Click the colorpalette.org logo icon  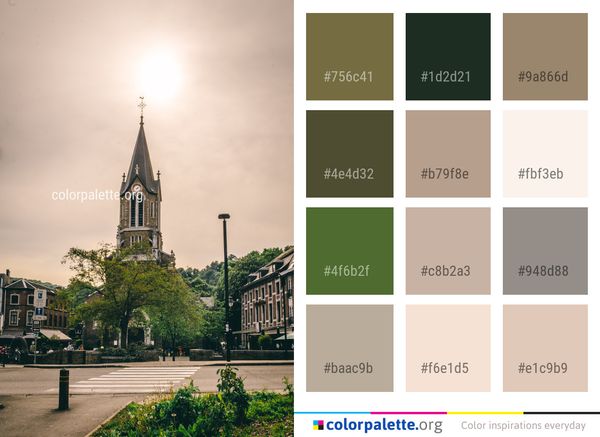tap(318, 425)
